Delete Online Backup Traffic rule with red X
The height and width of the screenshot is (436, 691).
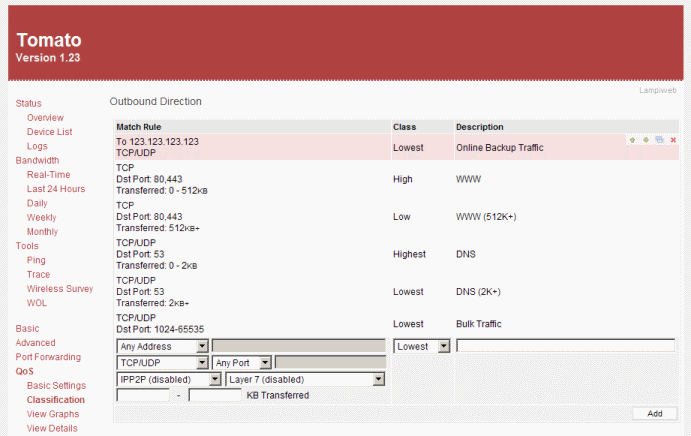point(673,140)
